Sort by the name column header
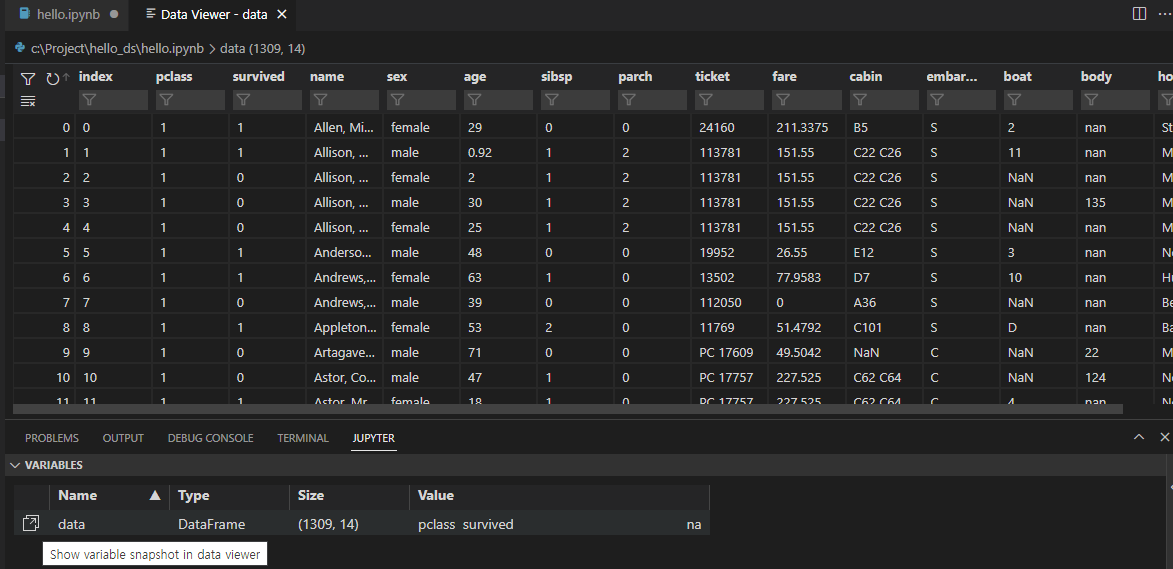Screen dimensions: 1173x569 point(327,76)
